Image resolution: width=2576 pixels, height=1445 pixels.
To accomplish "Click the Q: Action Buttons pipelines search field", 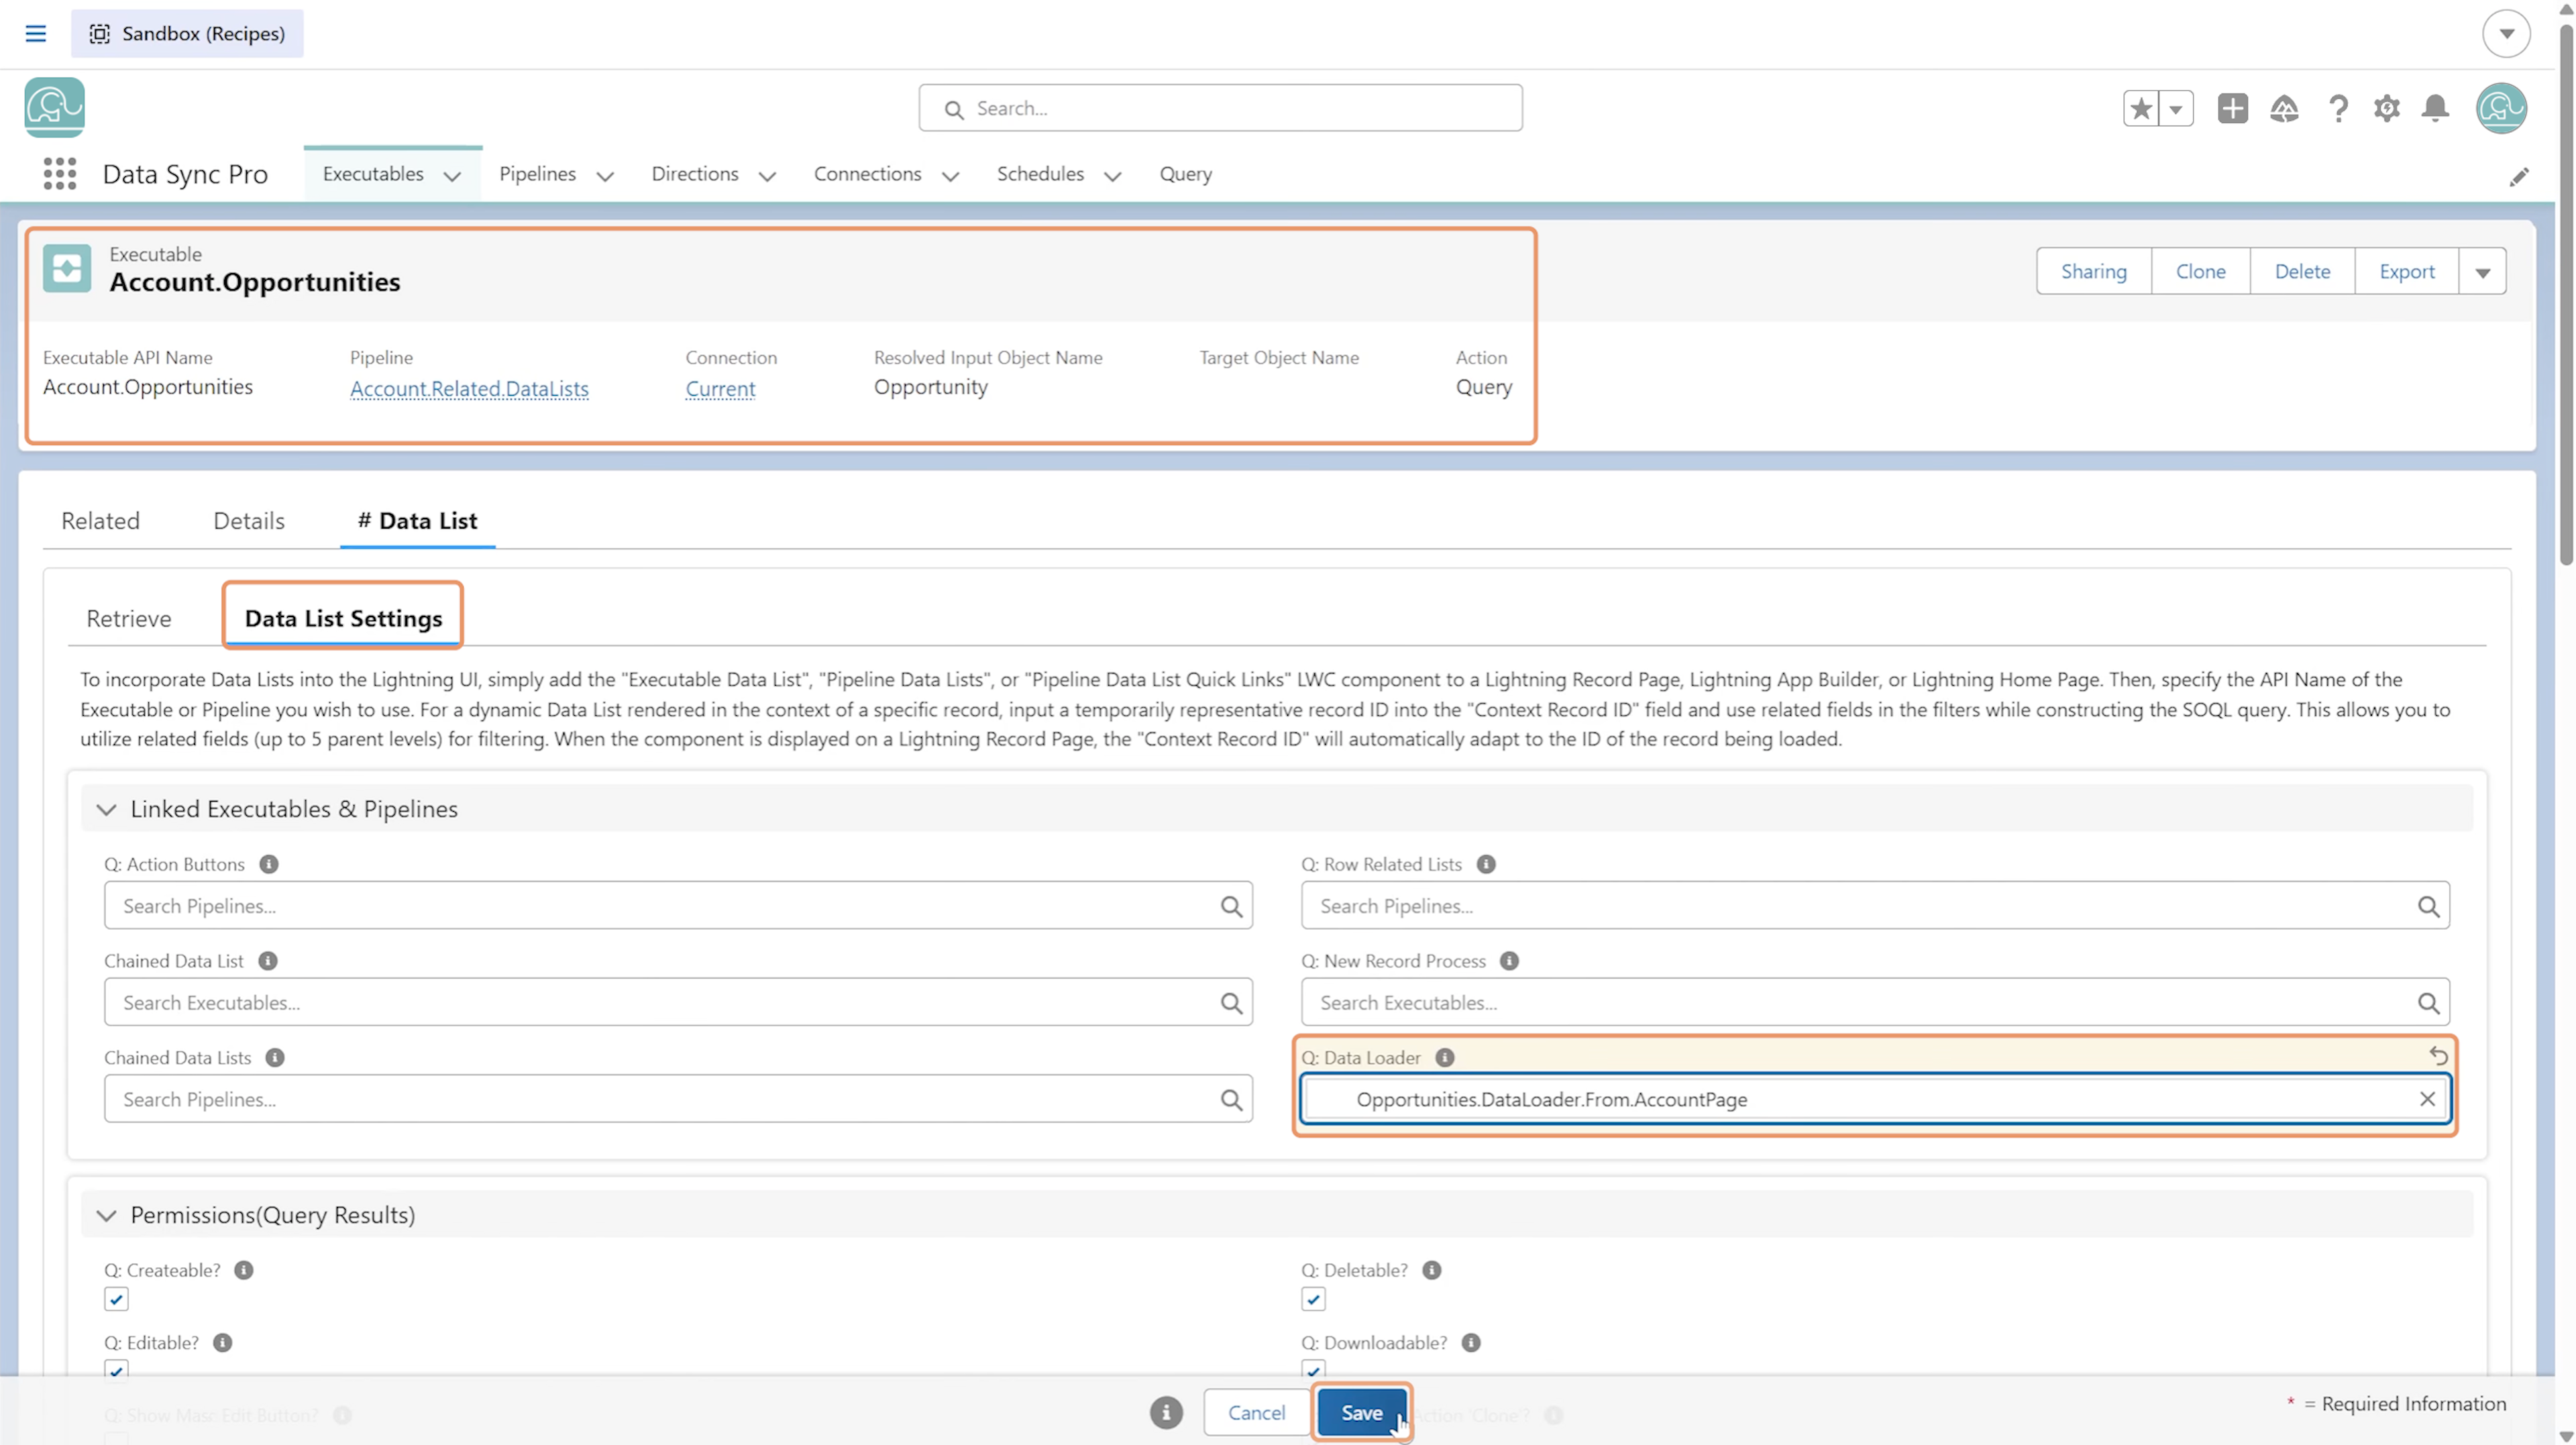I will click(x=678, y=906).
